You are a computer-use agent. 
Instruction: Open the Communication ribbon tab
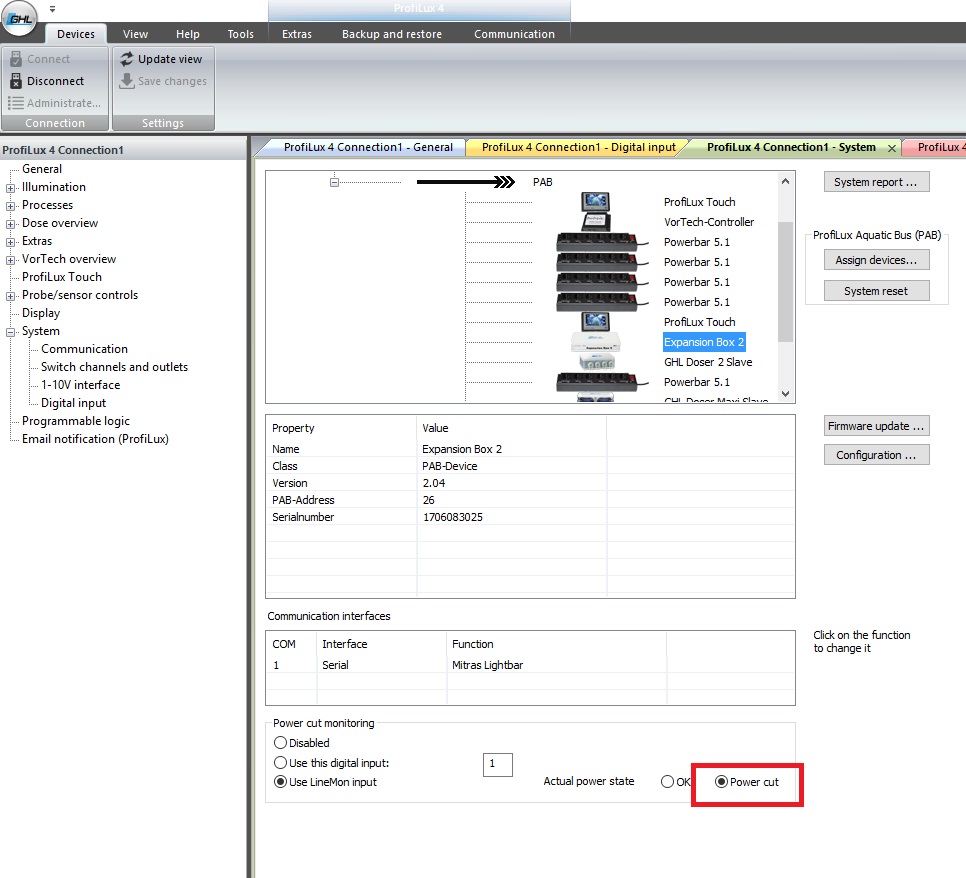click(514, 34)
